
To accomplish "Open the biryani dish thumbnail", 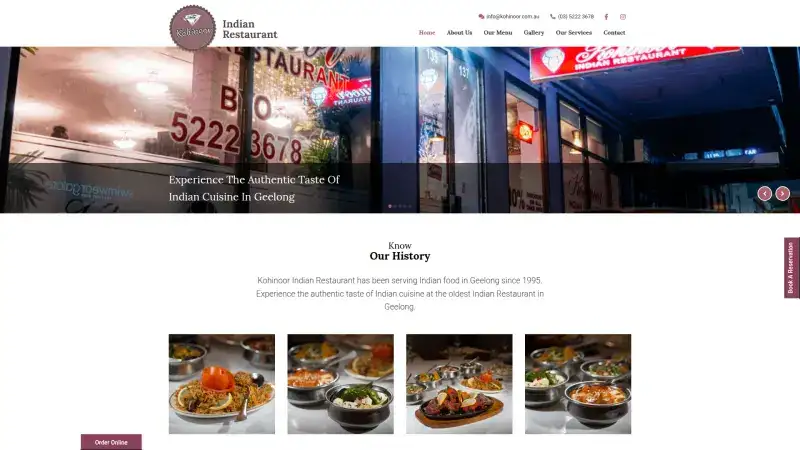I will (x=222, y=384).
